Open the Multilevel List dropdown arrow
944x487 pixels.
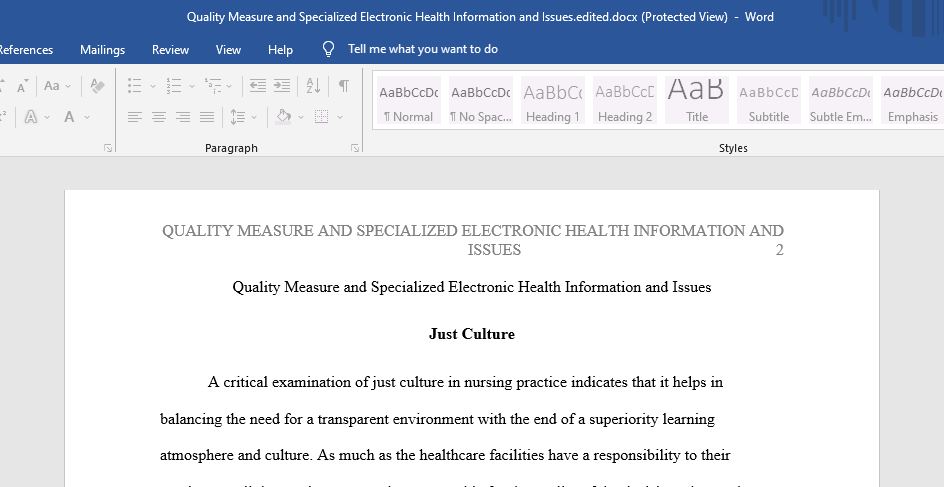click(x=229, y=86)
